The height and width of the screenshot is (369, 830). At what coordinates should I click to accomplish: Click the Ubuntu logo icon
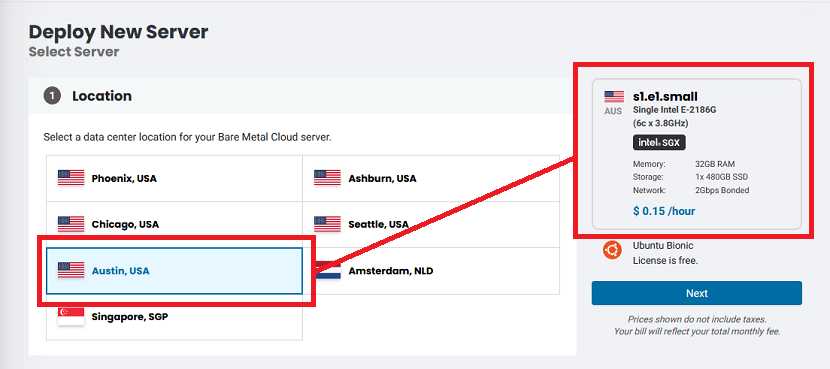pos(612,250)
